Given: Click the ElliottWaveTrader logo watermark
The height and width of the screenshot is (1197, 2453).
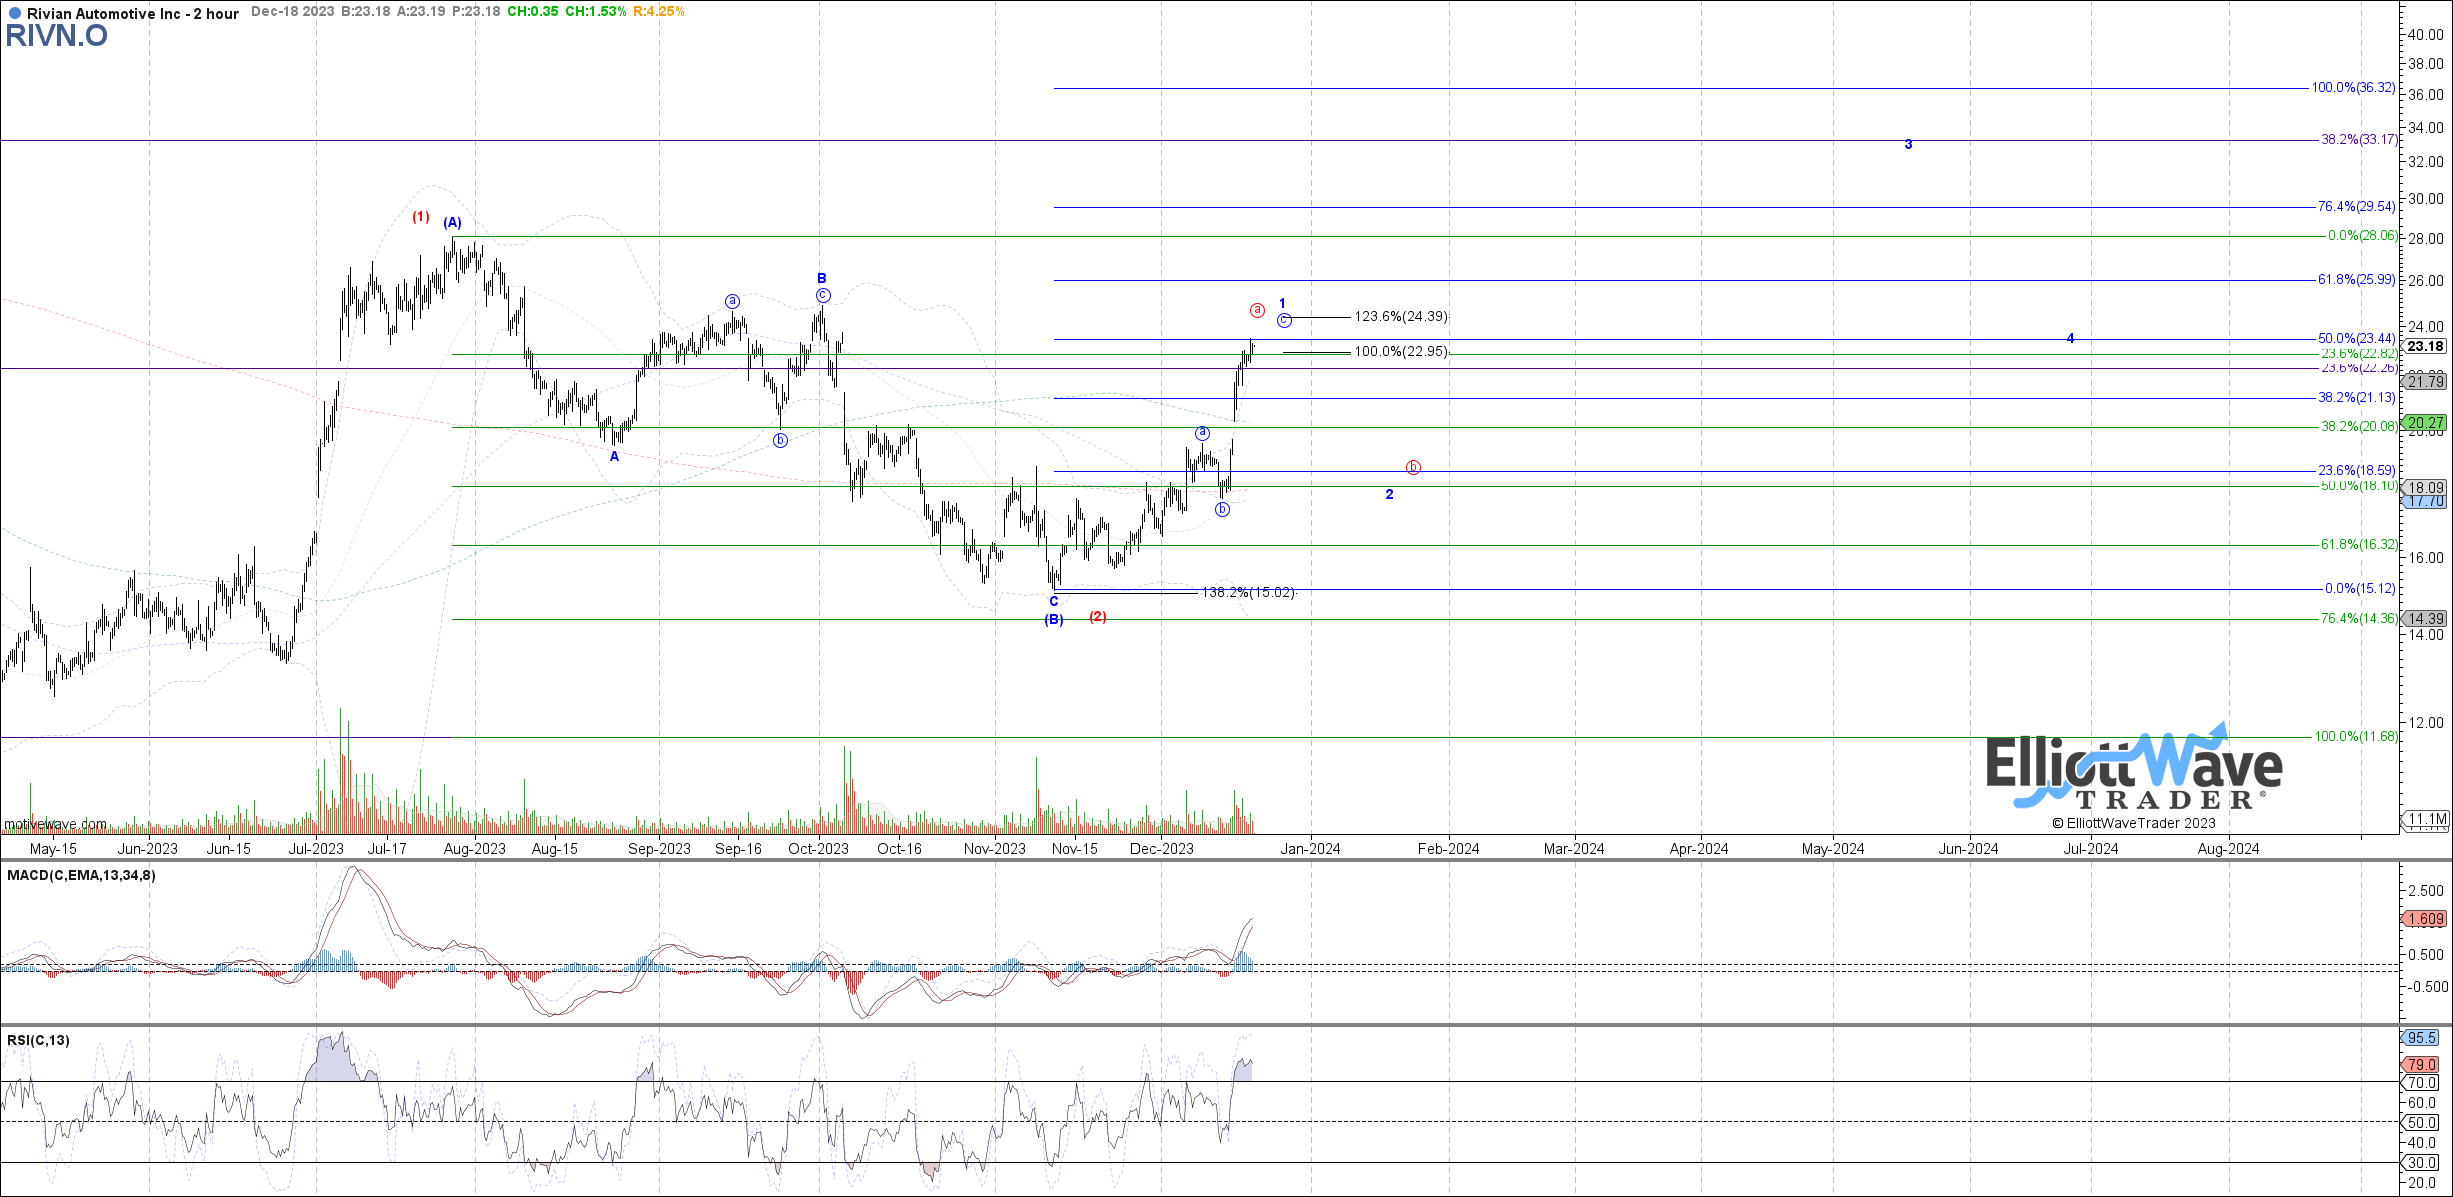Looking at the screenshot, I should point(2133,772).
